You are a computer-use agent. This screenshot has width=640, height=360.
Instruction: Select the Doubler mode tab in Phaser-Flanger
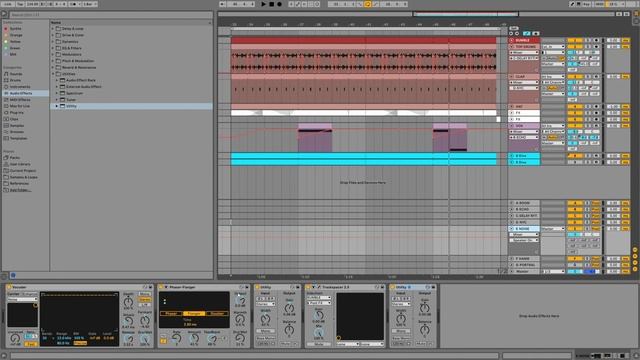click(x=217, y=313)
